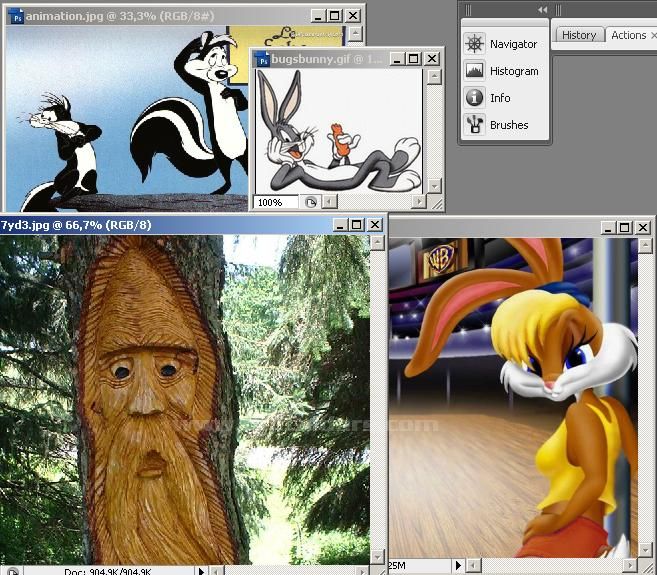Minimize the animation.jpg window
The image size is (657, 575).
tap(317, 16)
